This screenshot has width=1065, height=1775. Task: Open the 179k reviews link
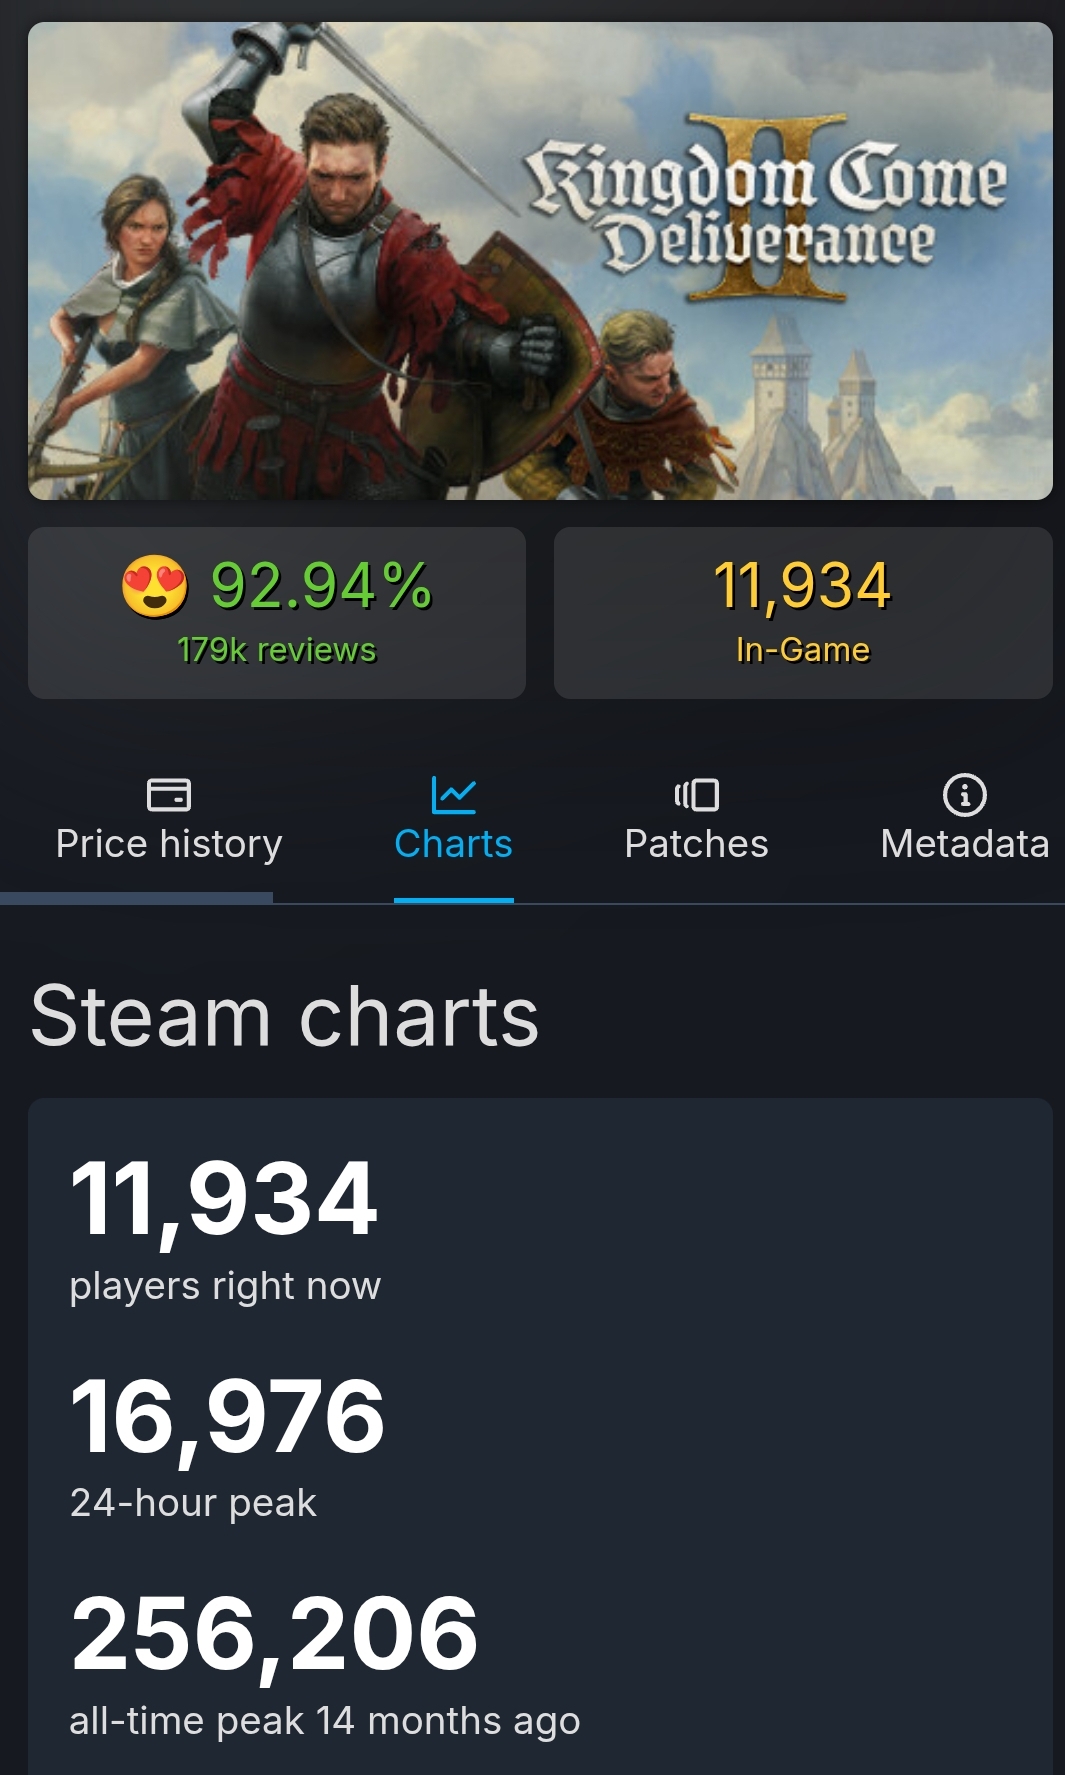pyautogui.click(x=277, y=650)
